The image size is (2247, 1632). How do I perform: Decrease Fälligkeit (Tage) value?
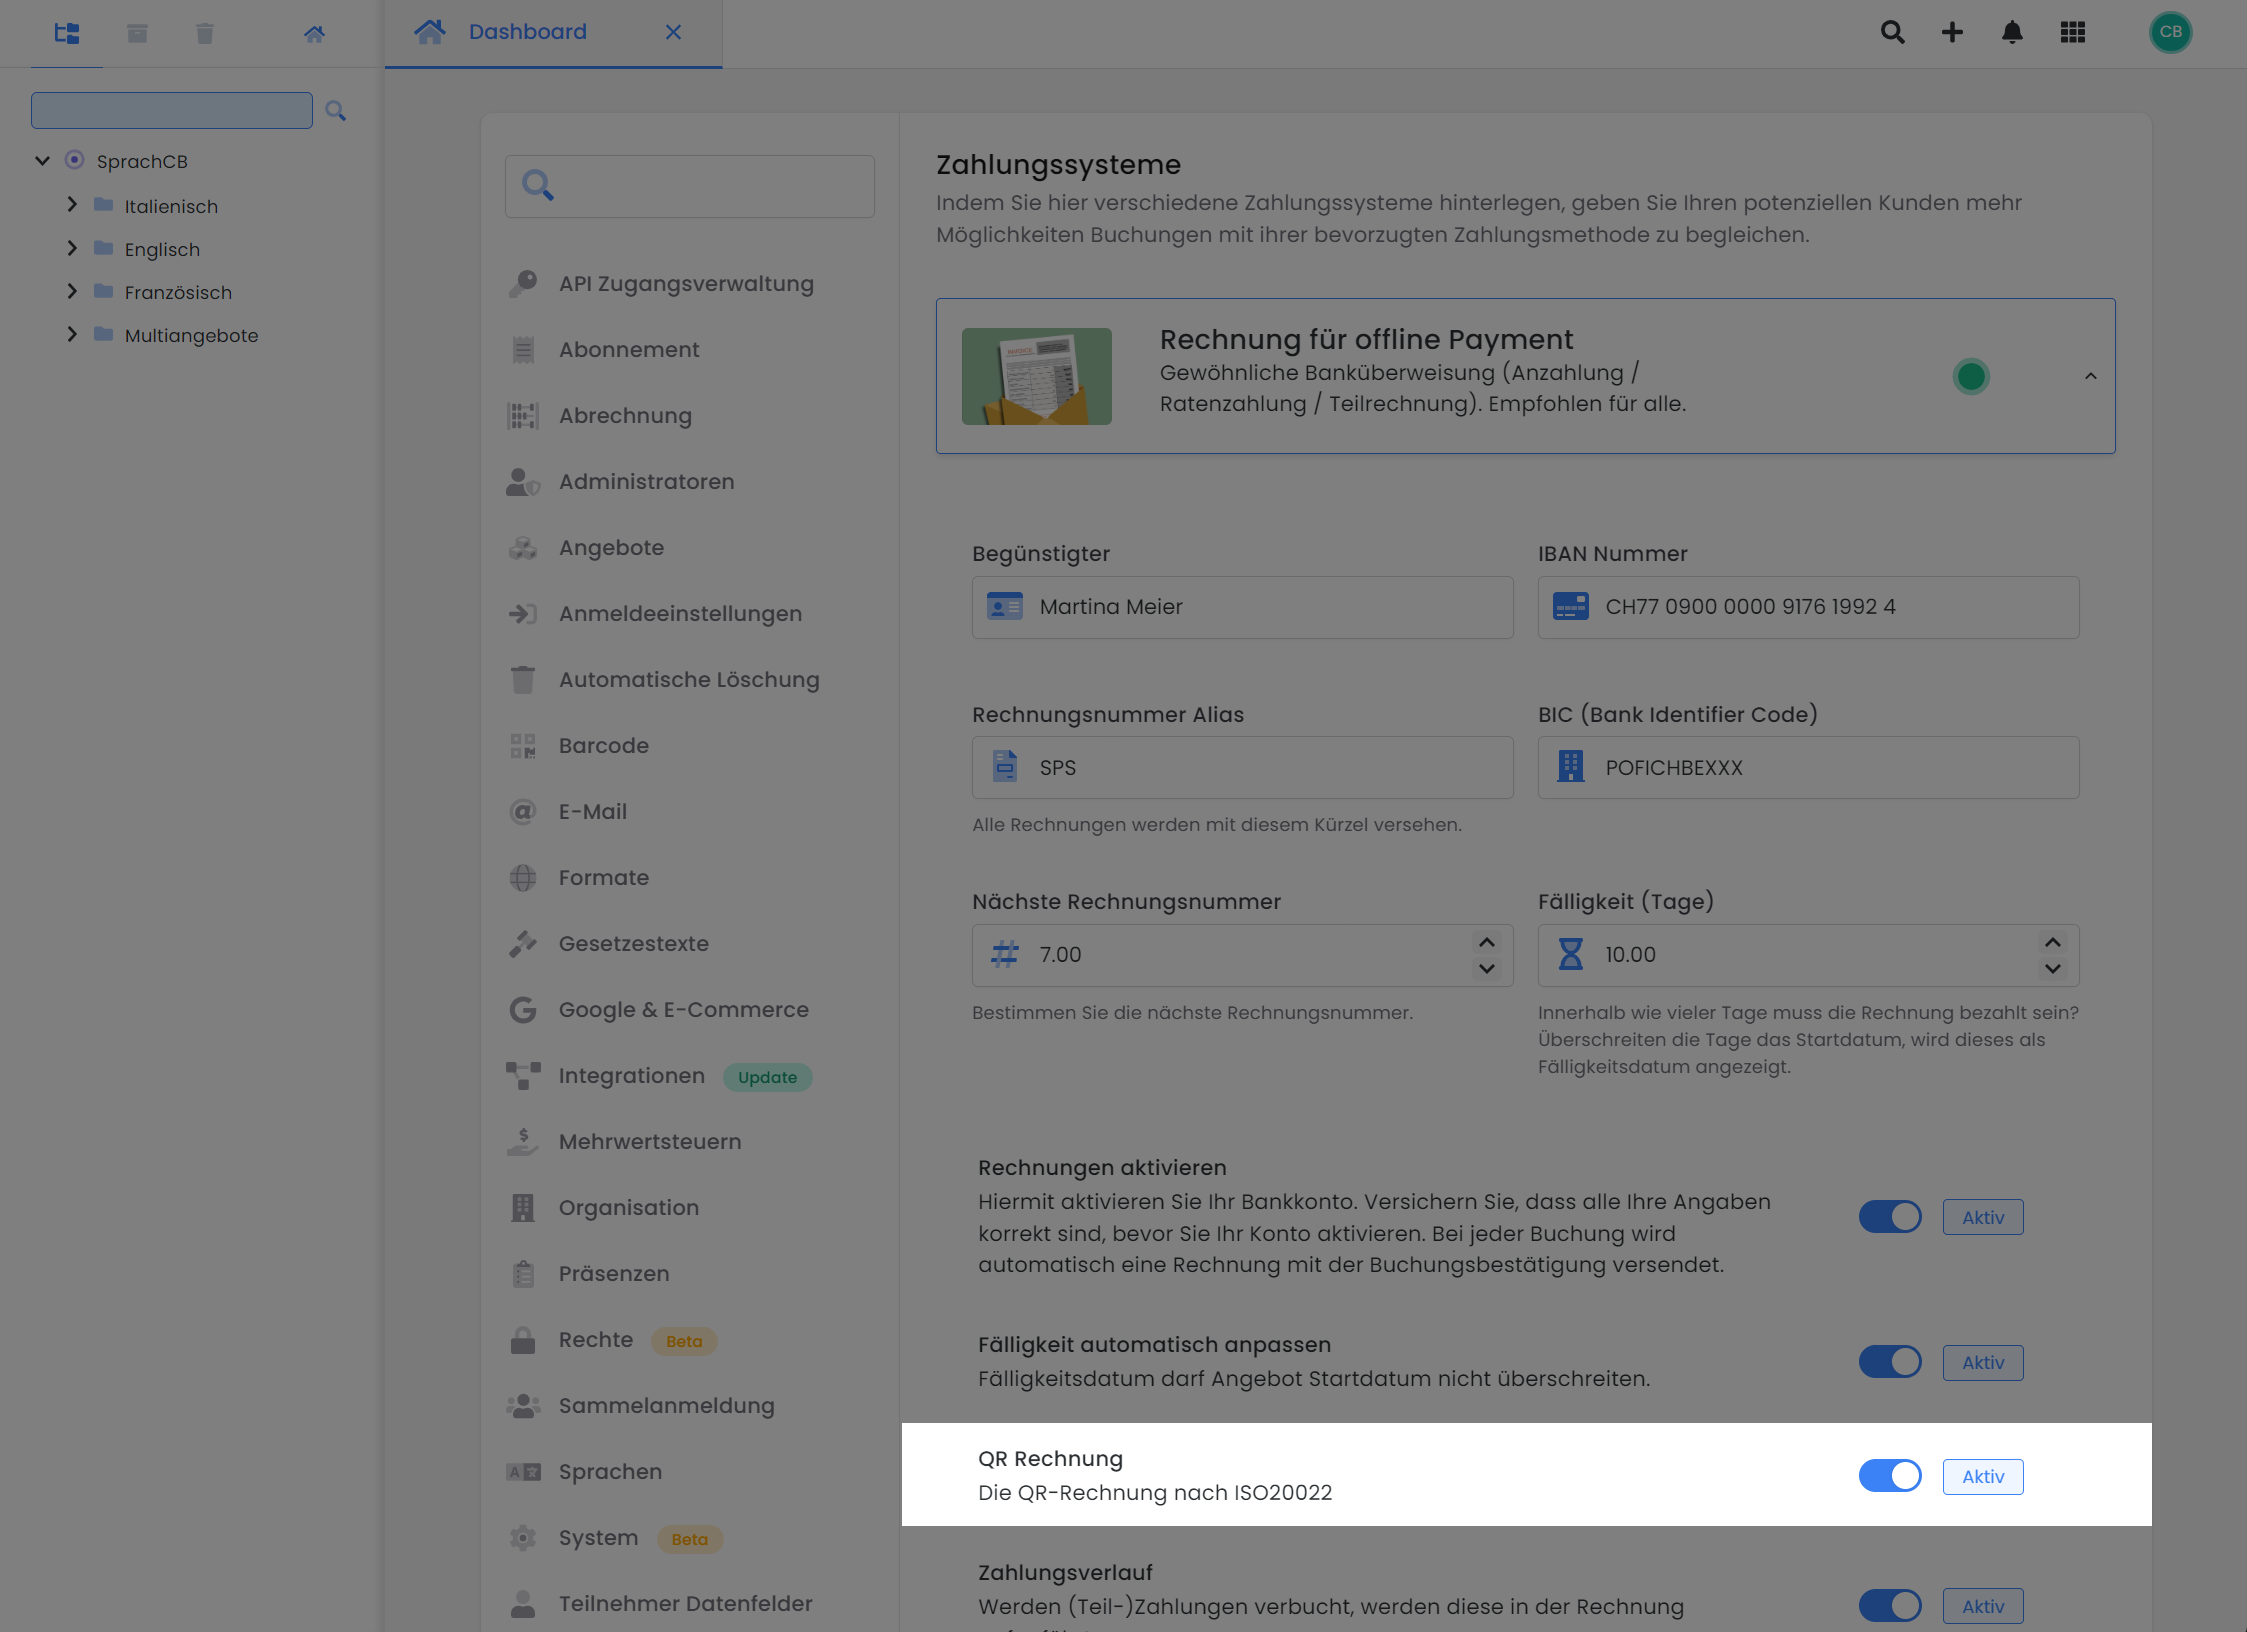click(2053, 968)
